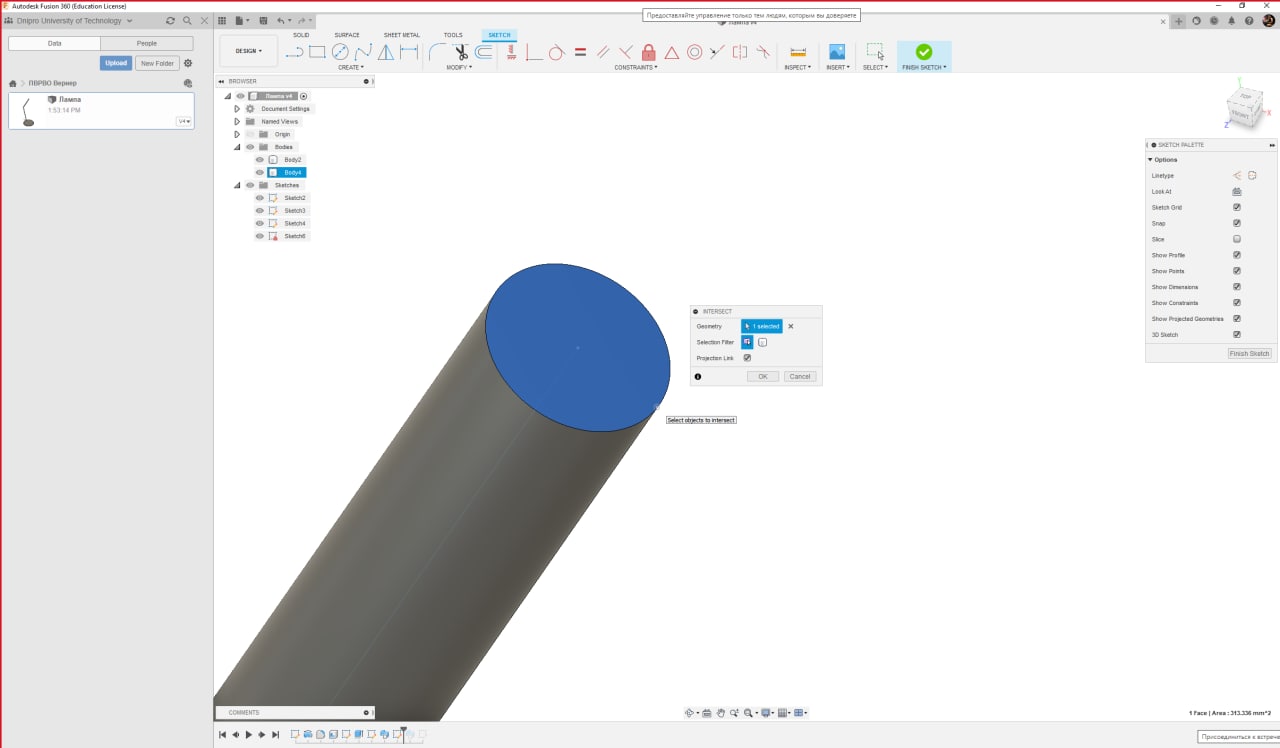Select the Trim scissors tool
This screenshot has width=1280, height=748.
click(460, 52)
